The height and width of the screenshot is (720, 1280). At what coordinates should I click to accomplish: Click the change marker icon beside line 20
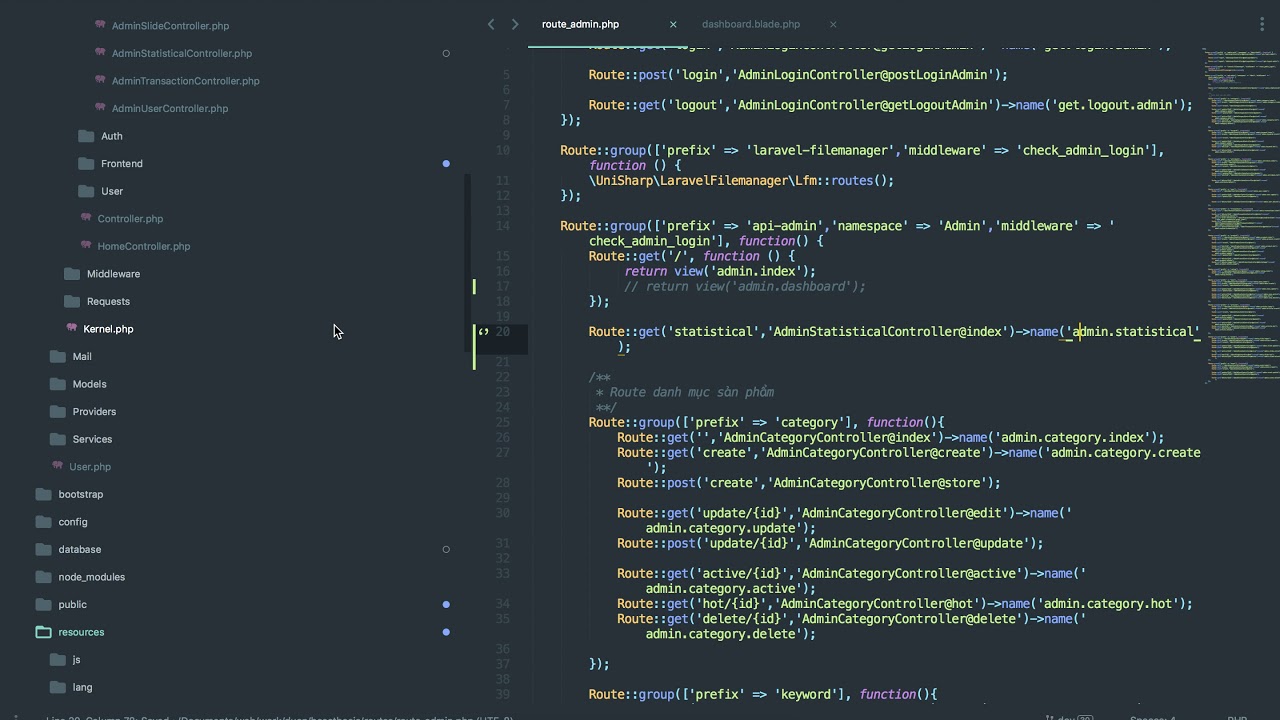[484, 332]
